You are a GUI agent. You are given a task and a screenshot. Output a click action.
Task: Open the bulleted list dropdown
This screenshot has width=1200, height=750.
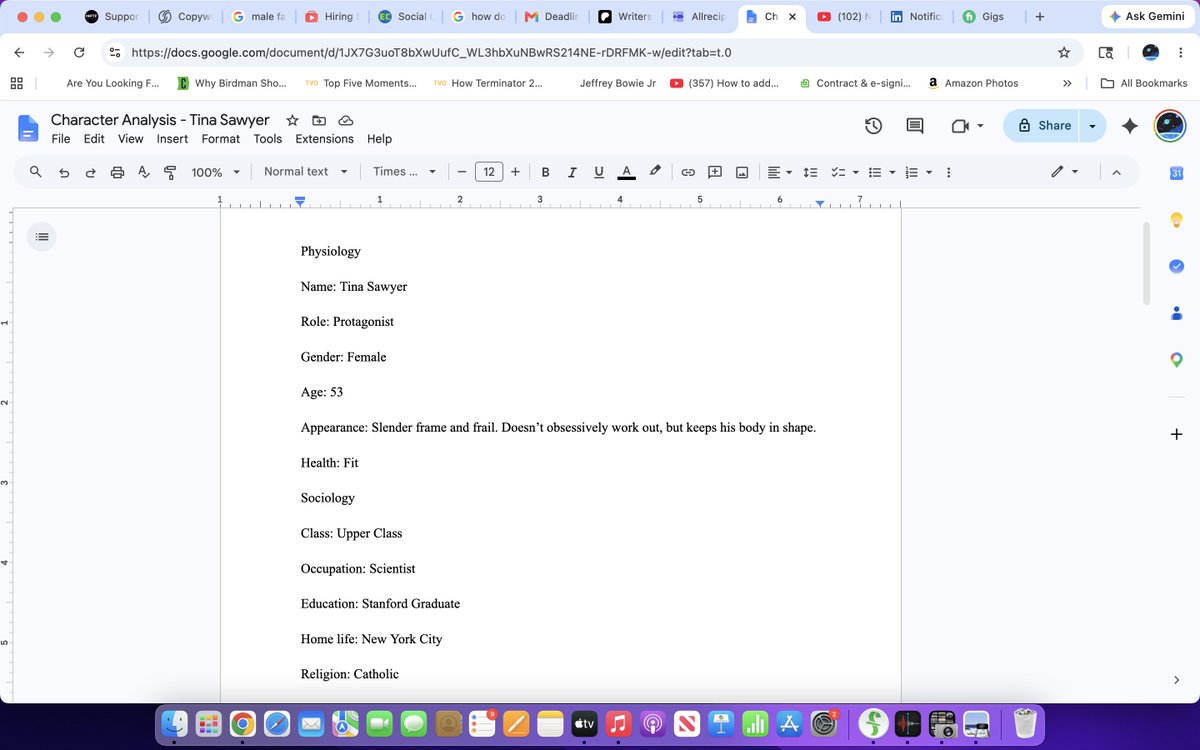coord(880,172)
